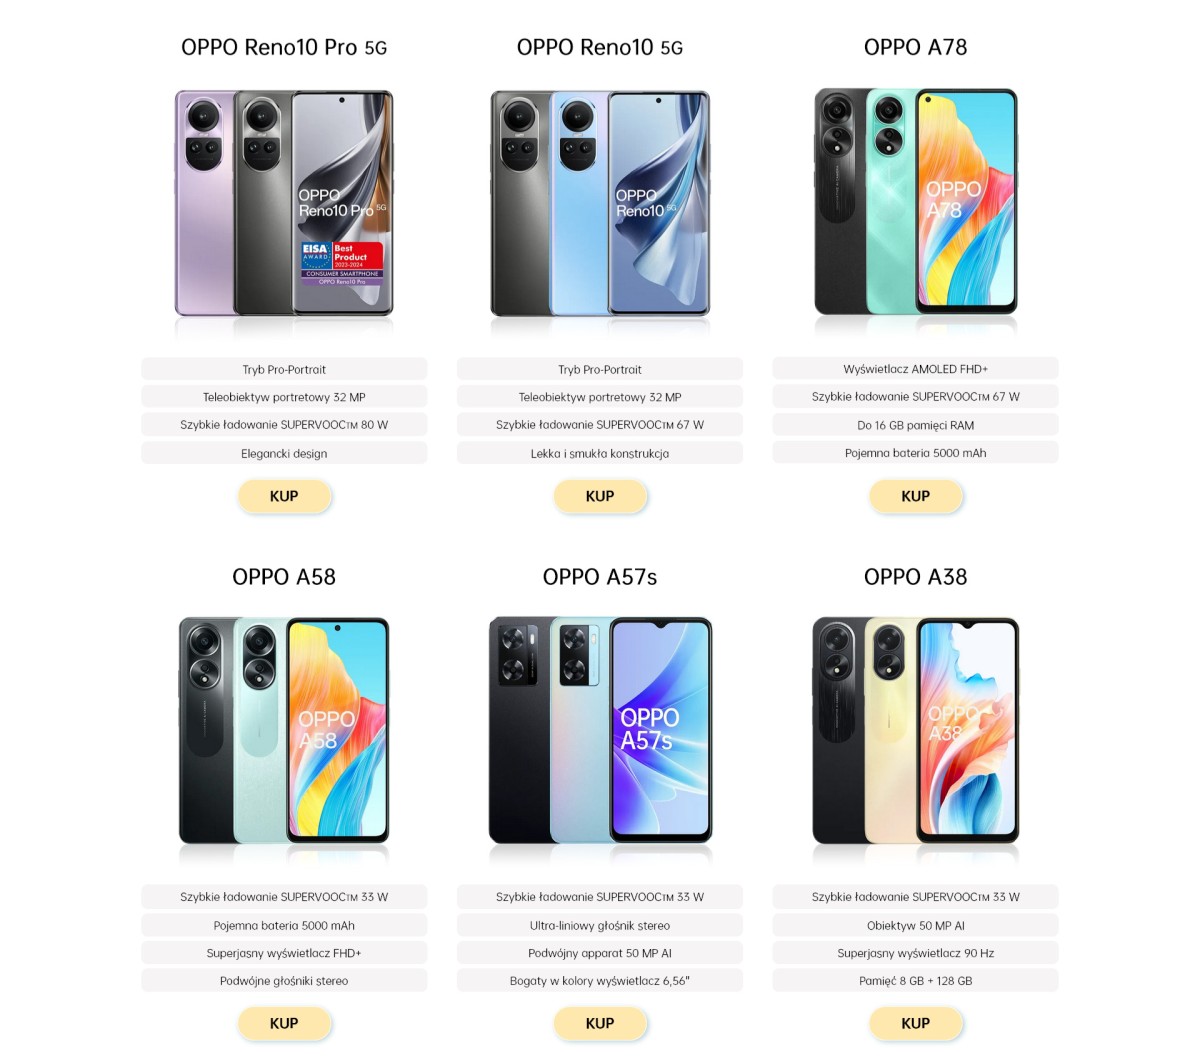
Task: Click KUP button under OPPO A78
Action: (x=916, y=496)
